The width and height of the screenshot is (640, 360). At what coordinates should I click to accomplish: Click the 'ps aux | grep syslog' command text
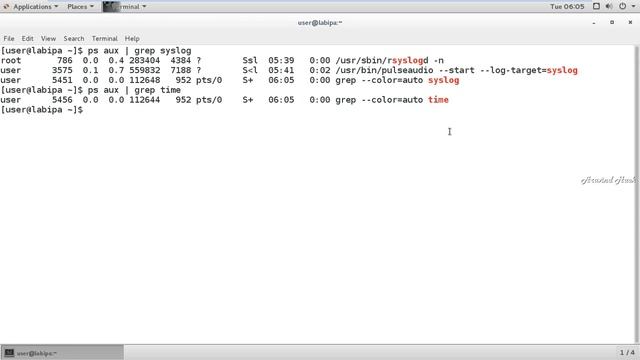[x=139, y=51]
